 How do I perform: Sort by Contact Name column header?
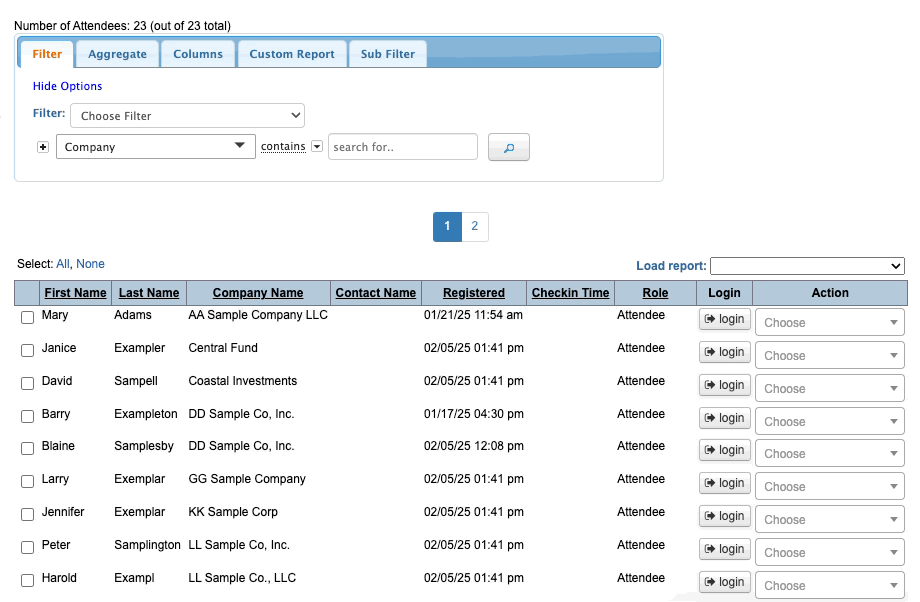click(x=376, y=293)
